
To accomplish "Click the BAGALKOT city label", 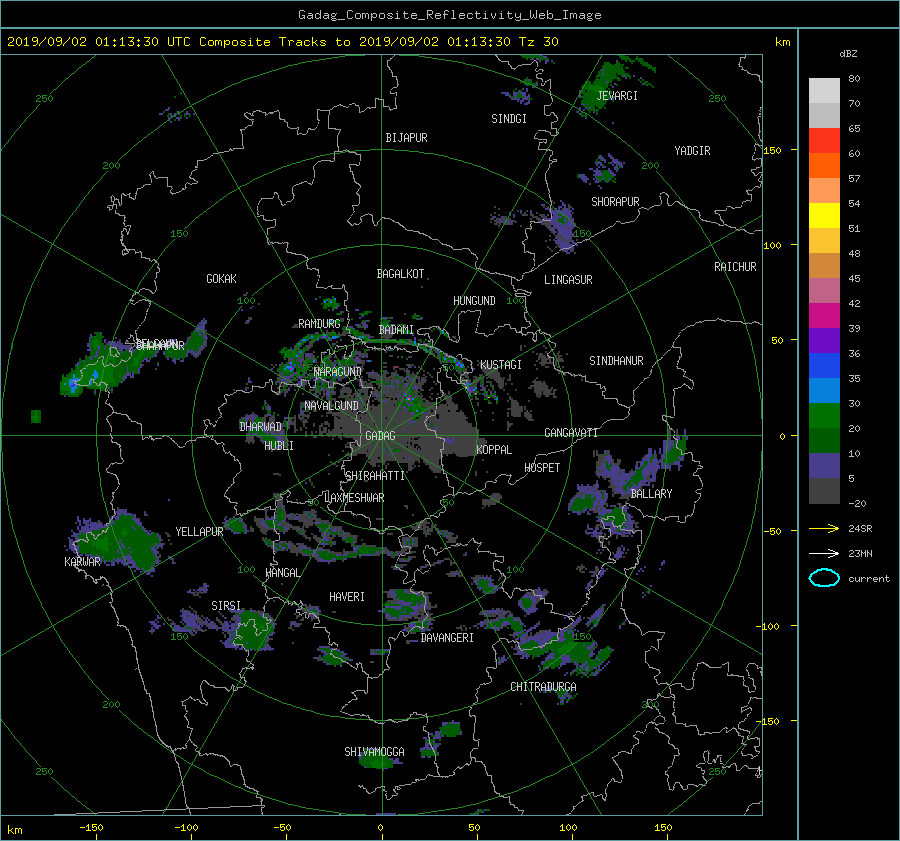I will pyautogui.click(x=400, y=274).
